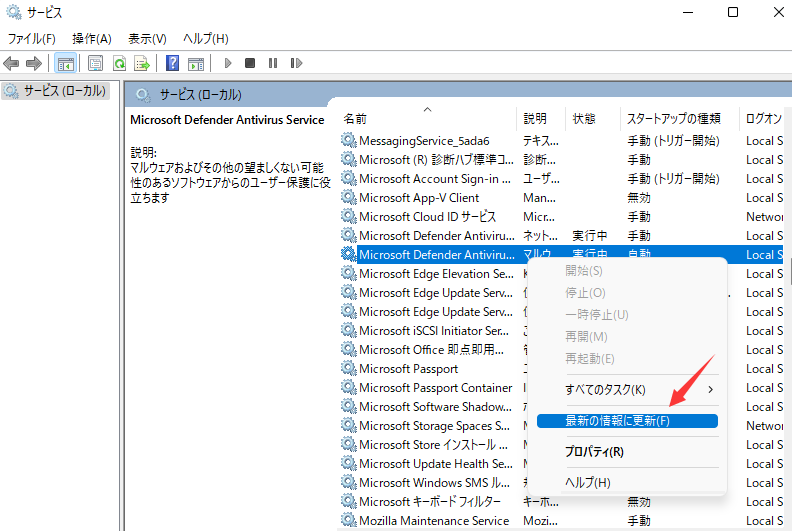Select サービス (ローカル) in the left tree
The width and height of the screenshot is (792, 531).
coord(56,91)
